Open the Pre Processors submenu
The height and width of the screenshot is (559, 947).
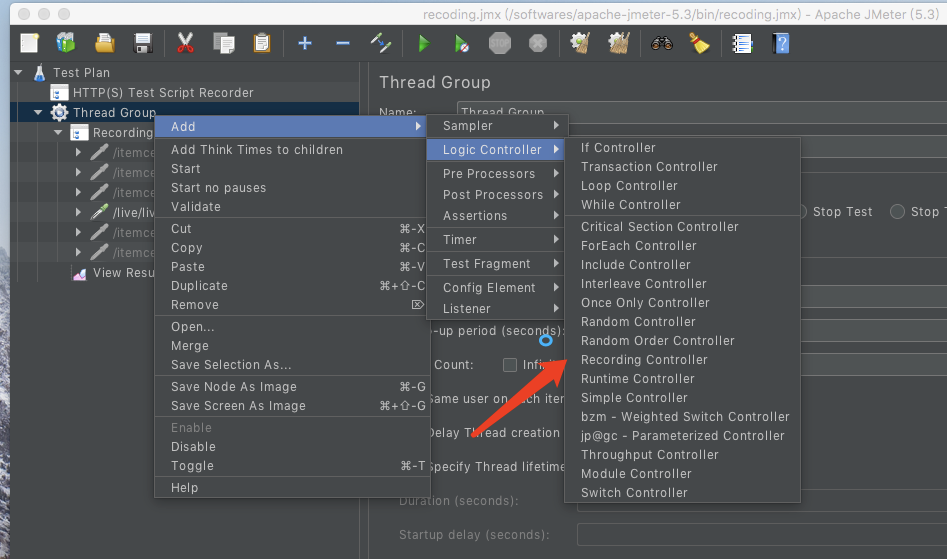495,174
